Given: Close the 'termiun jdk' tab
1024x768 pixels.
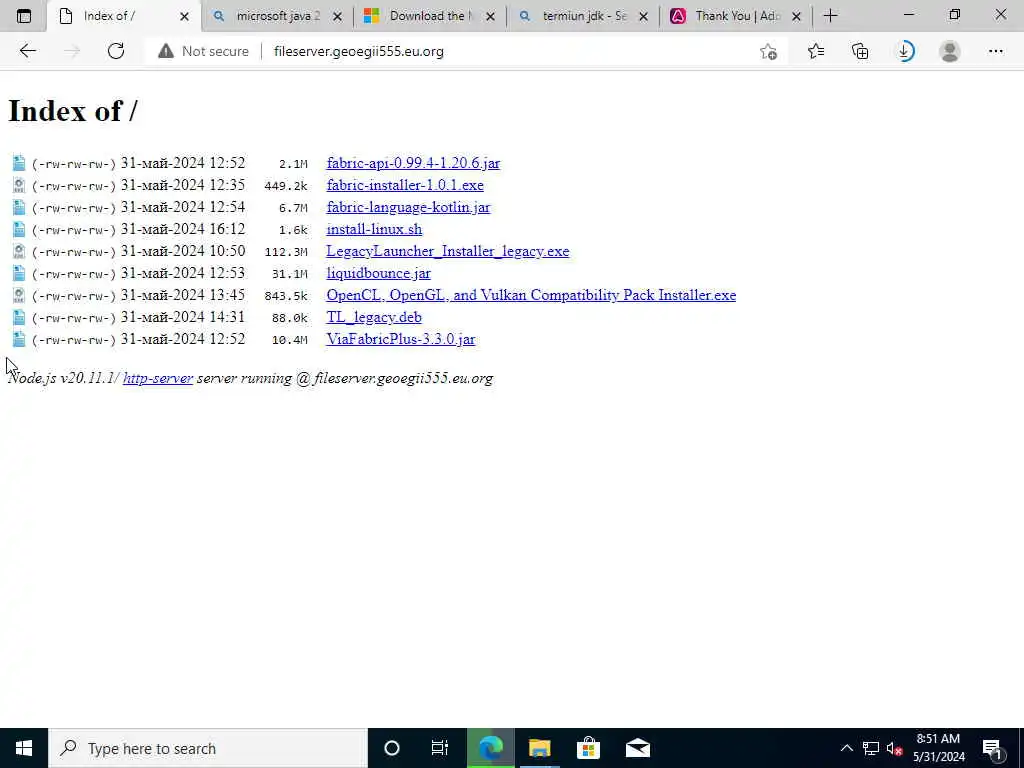Looking at the screenshot, I should pos(643,16).
